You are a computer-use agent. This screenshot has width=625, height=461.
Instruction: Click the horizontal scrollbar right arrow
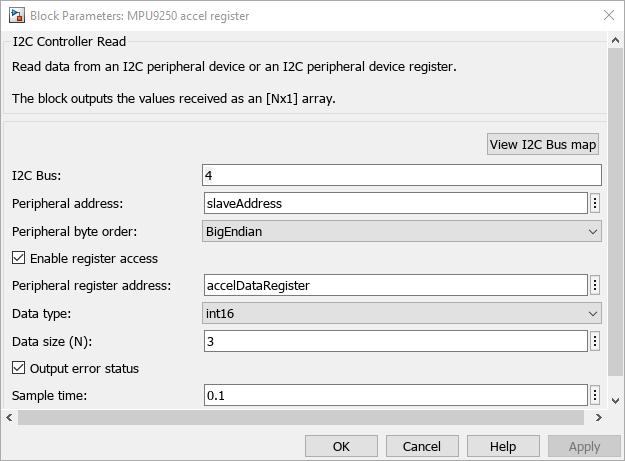coord(599,417)
